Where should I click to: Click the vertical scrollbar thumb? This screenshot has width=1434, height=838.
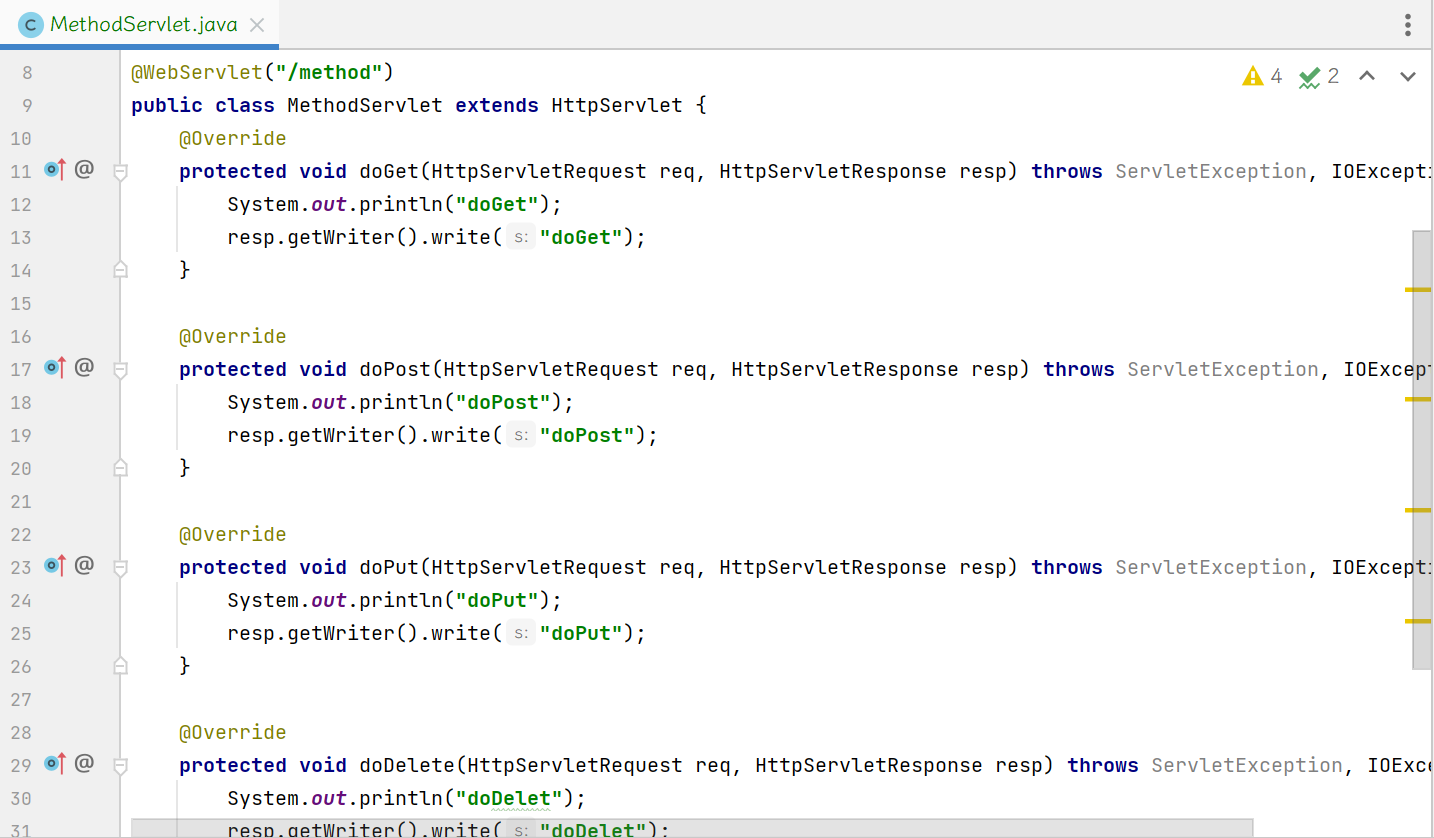[1422, 450]
